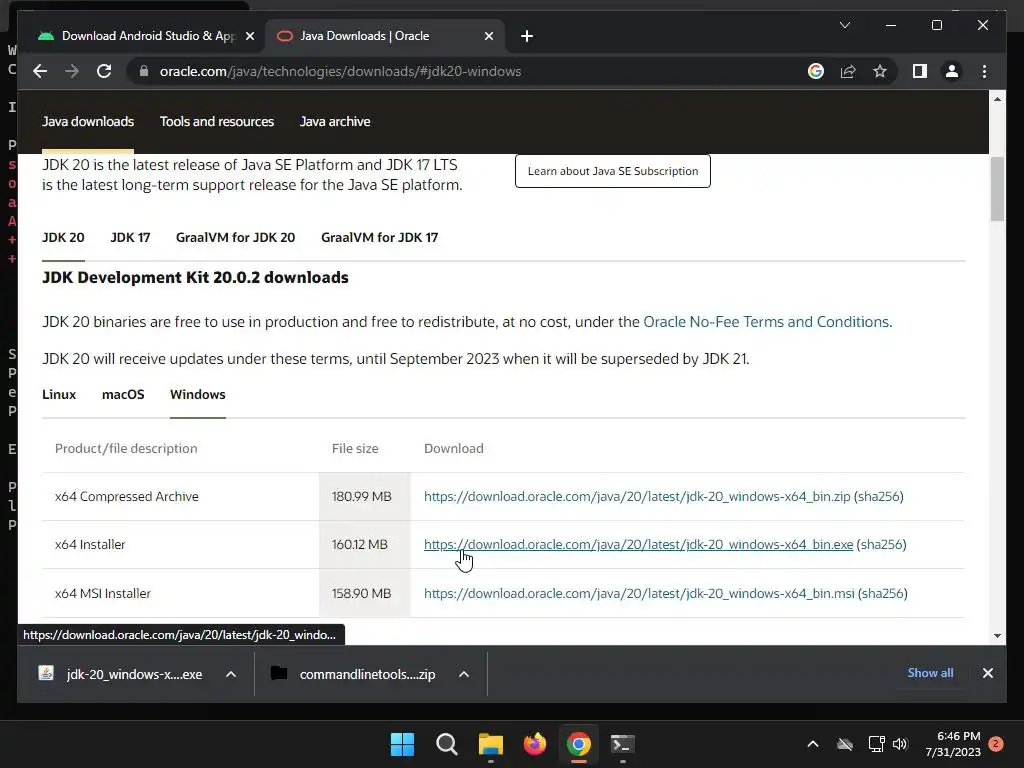Viewport: 1024px width, 768px height.
Task: Open notification center badge
Action: coord(996,744)
